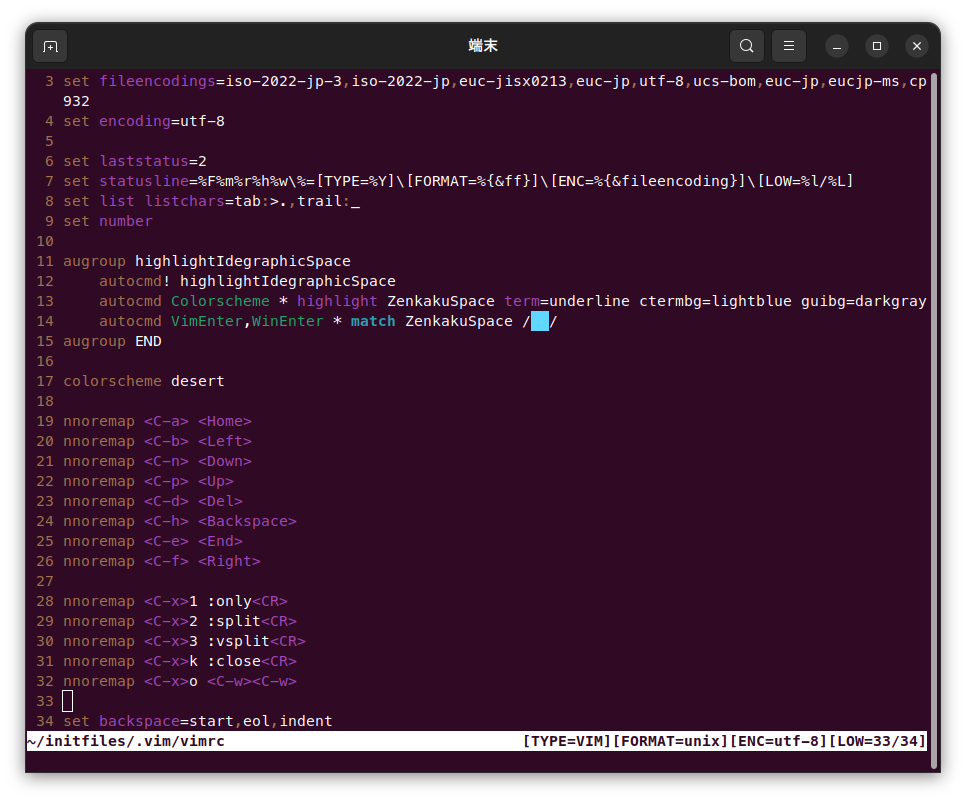
Task: Click the terminal scrollbar
Action: click(x=934, y=421)
